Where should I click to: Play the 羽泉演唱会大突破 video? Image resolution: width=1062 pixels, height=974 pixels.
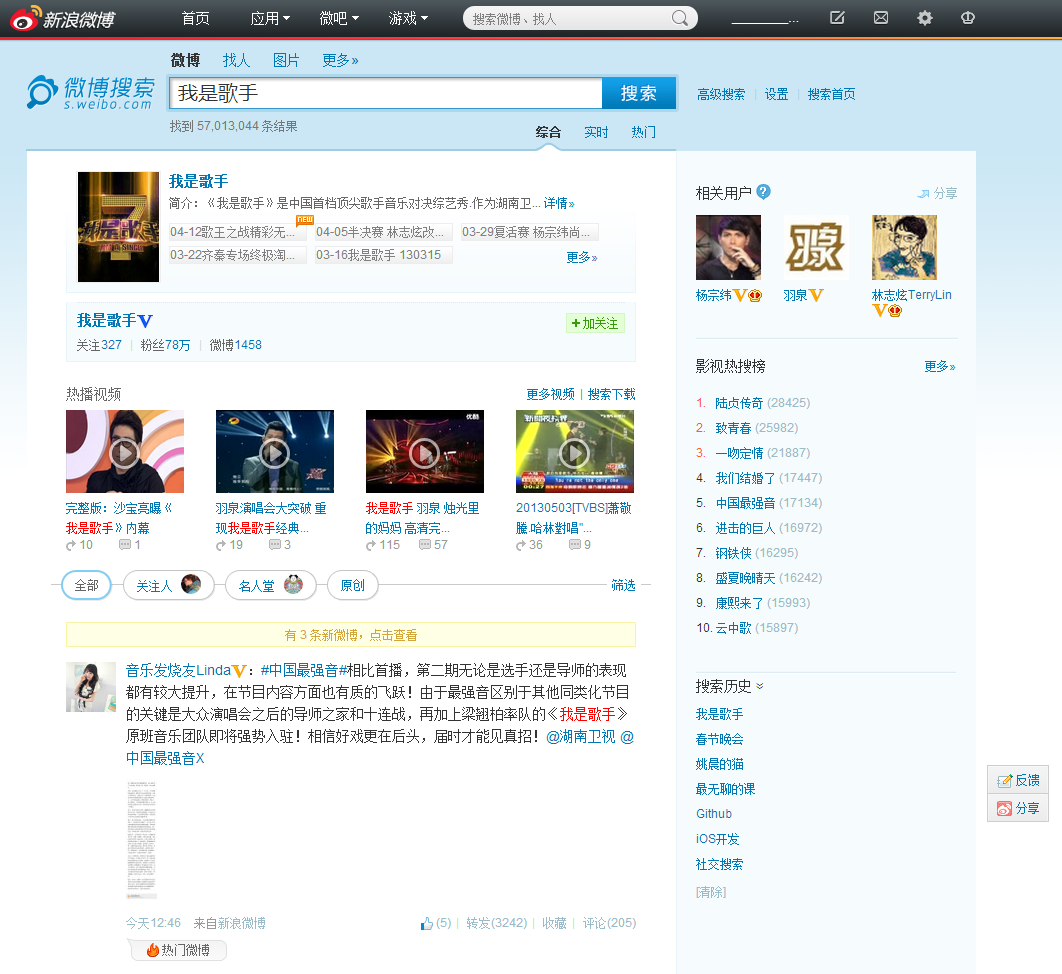click(x=274, y=452)
